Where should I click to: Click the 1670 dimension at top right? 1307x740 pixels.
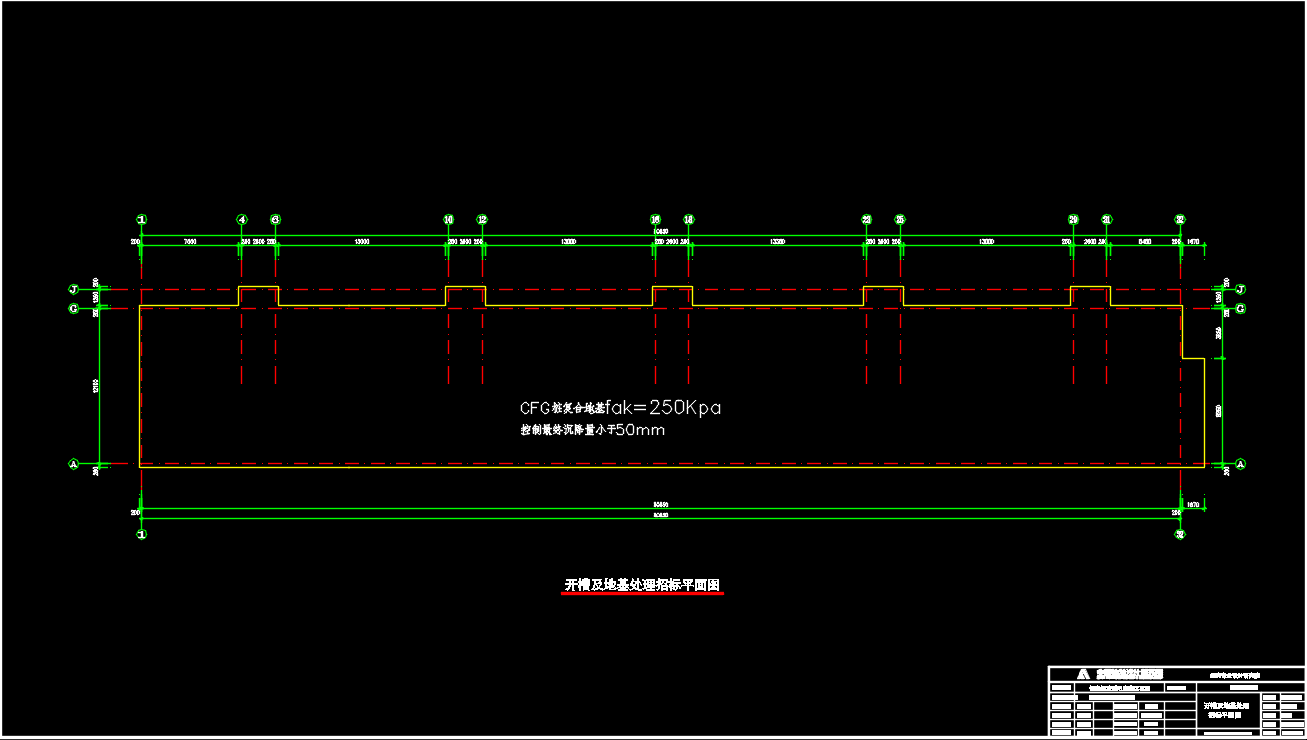point(1193,242)
